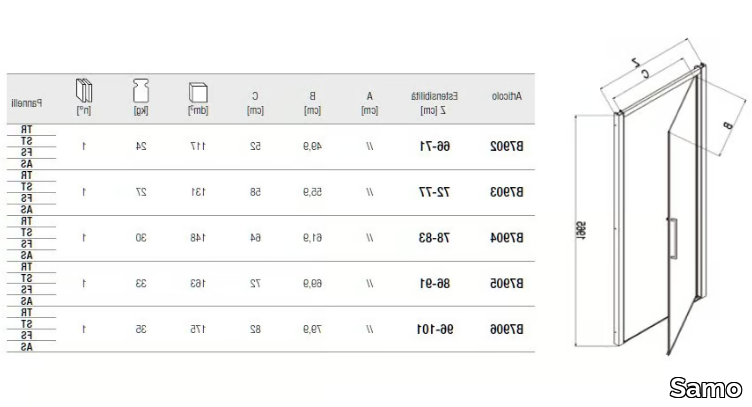This screenshot has height=407, width=752.
Task: Click the Pannelli column header
Action: [27, 103]
